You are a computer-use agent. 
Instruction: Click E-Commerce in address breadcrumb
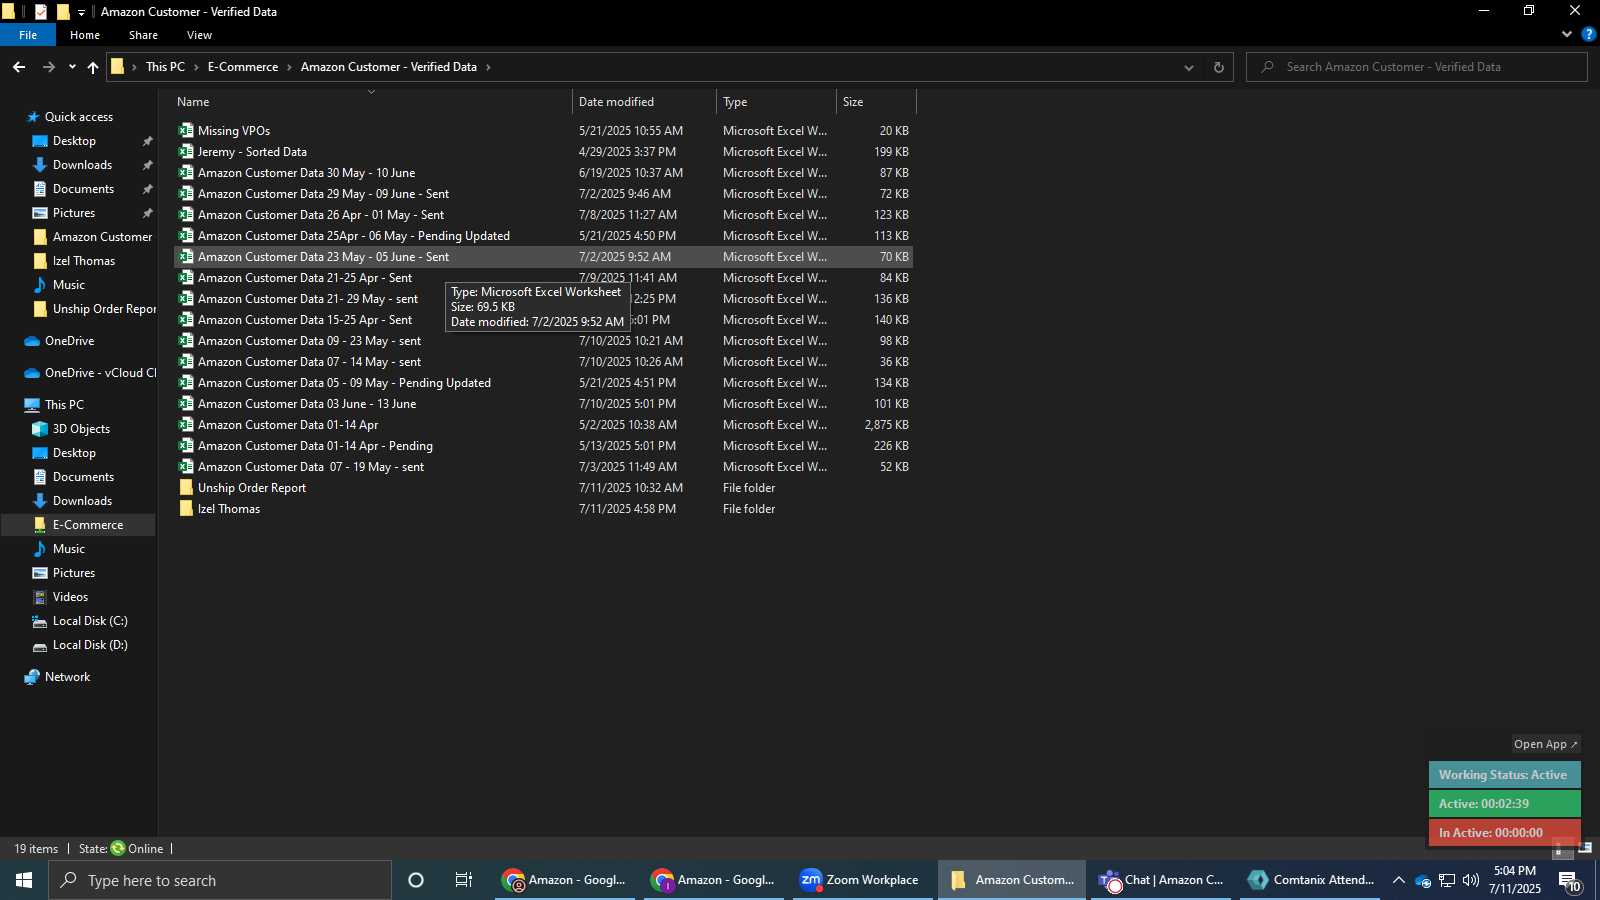click(243, 67)
